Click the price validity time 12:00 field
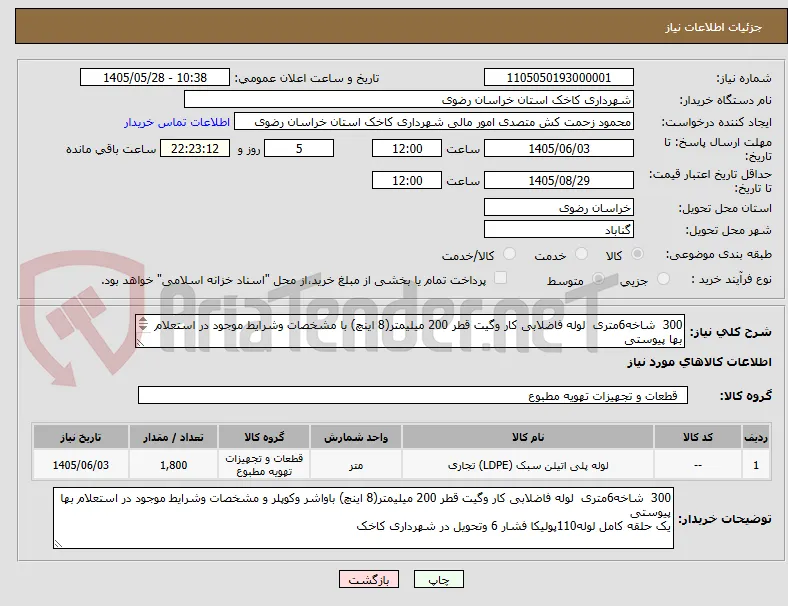Image resolution: width=788 pixels, height=606 pixels. (x=407, y=180)
